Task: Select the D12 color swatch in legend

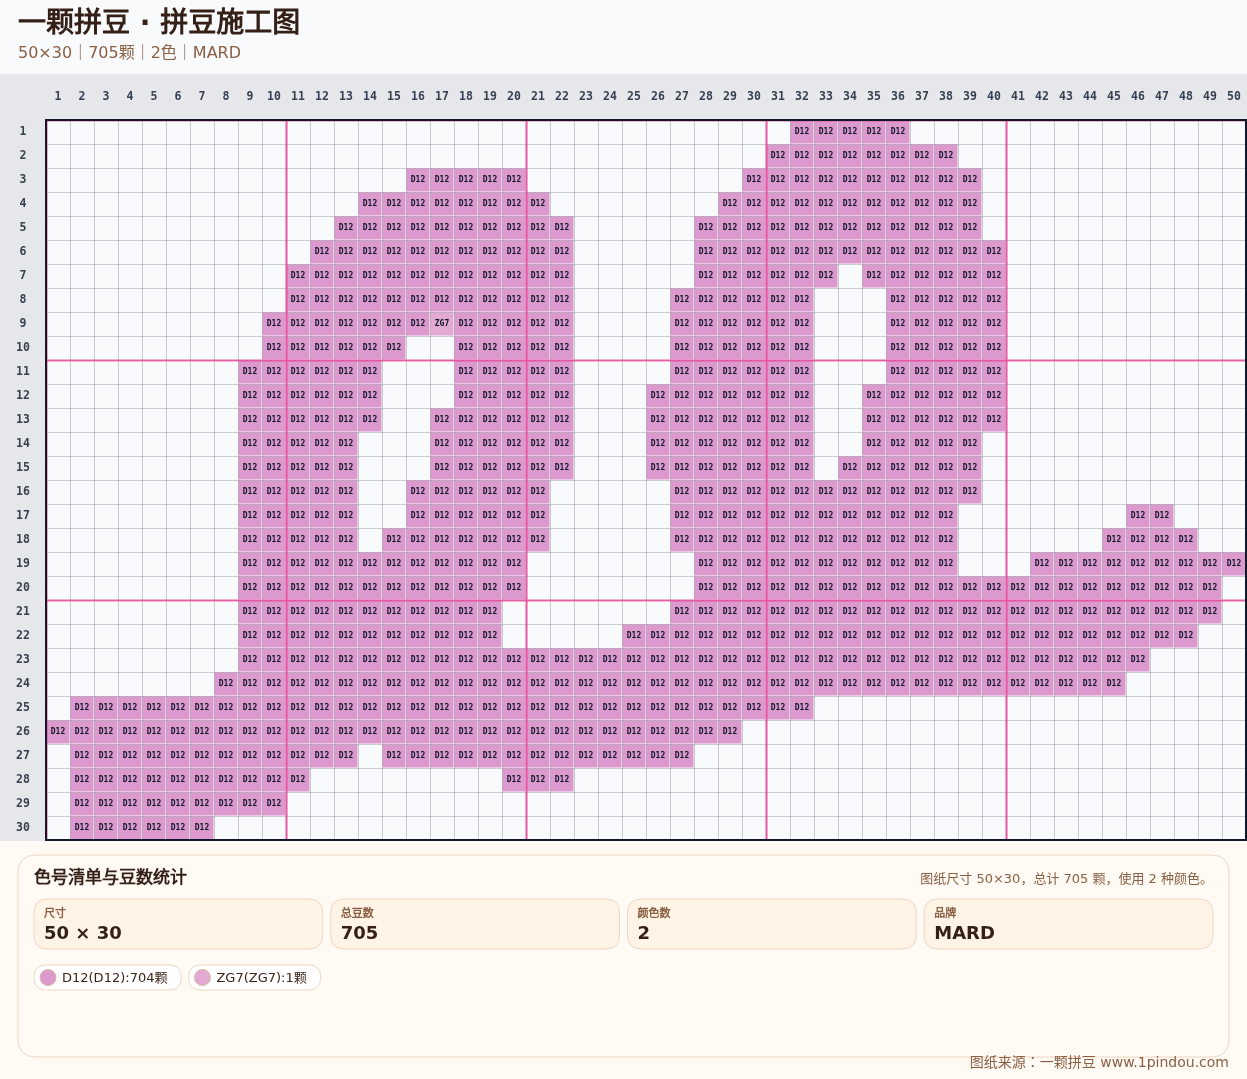Action: click(x=48, y=977)
